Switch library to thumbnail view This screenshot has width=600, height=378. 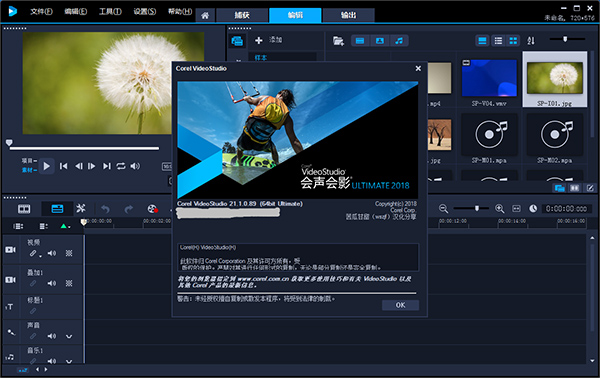[x=513, y=41]
